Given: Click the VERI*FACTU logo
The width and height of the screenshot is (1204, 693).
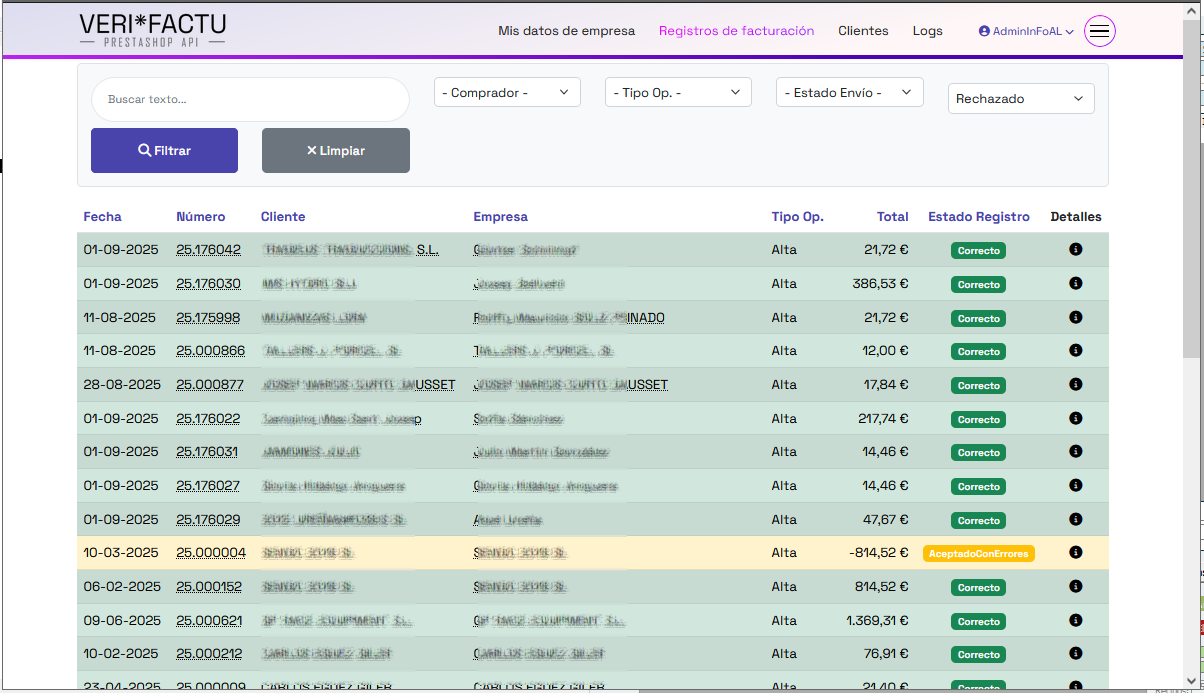Looking at the screenshot, I should tap(152, 29).
